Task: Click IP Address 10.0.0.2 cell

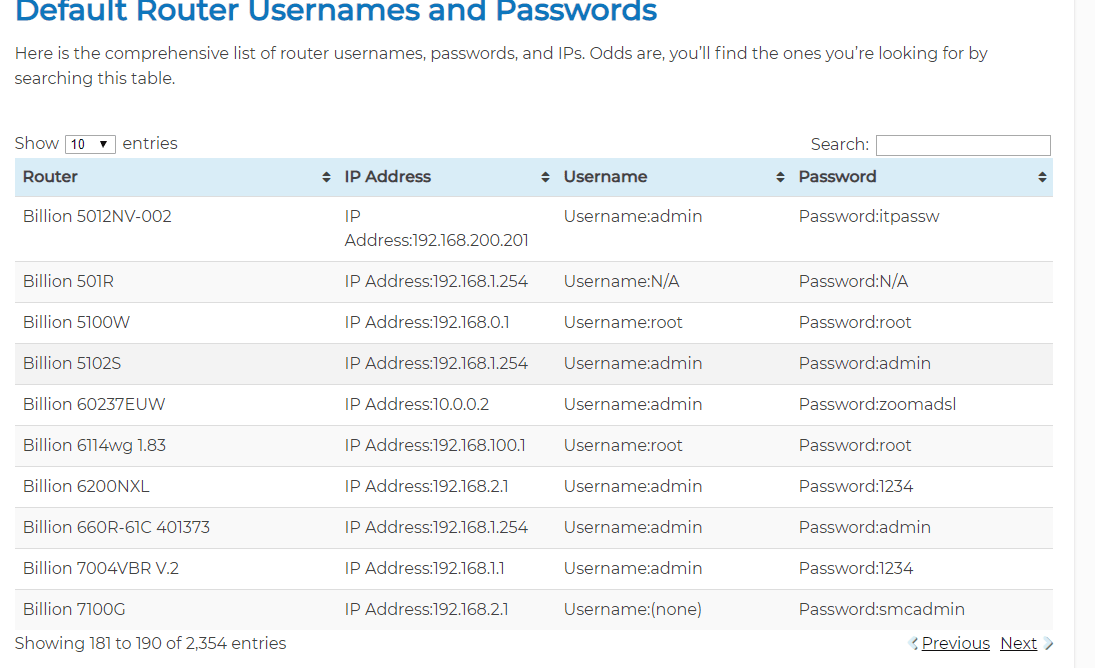Action: pyautogui.click(x=446, y=405)
